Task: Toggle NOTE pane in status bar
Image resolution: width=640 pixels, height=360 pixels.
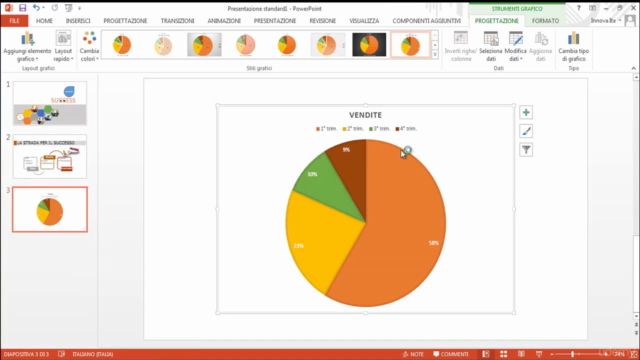Action: tap(413, 354)
